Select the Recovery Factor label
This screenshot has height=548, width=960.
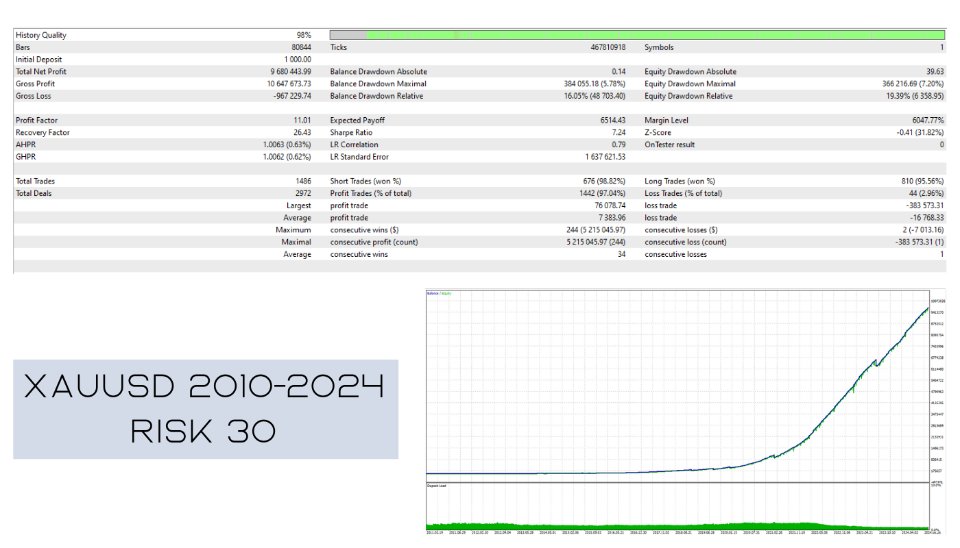[44, 132]
